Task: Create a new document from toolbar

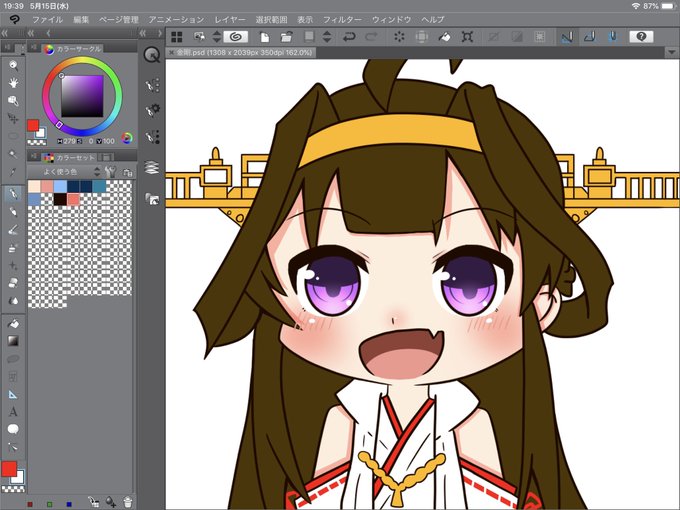Action: tap(265, 37)
